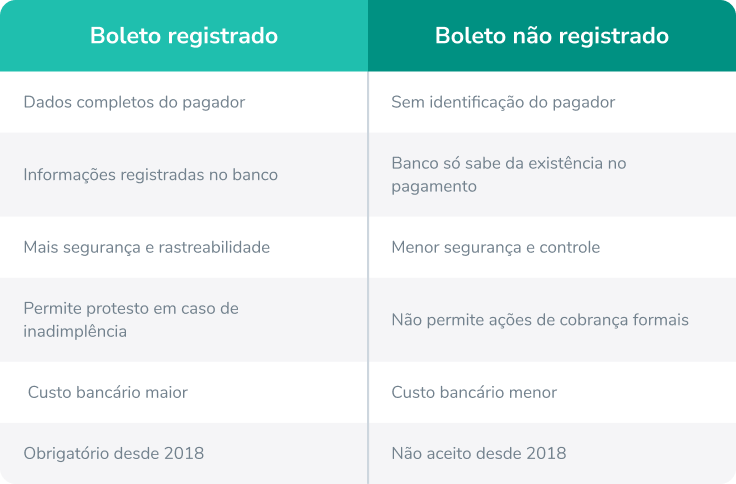
Task: Click the vertical divider between columns
Action: click(368, 277)
